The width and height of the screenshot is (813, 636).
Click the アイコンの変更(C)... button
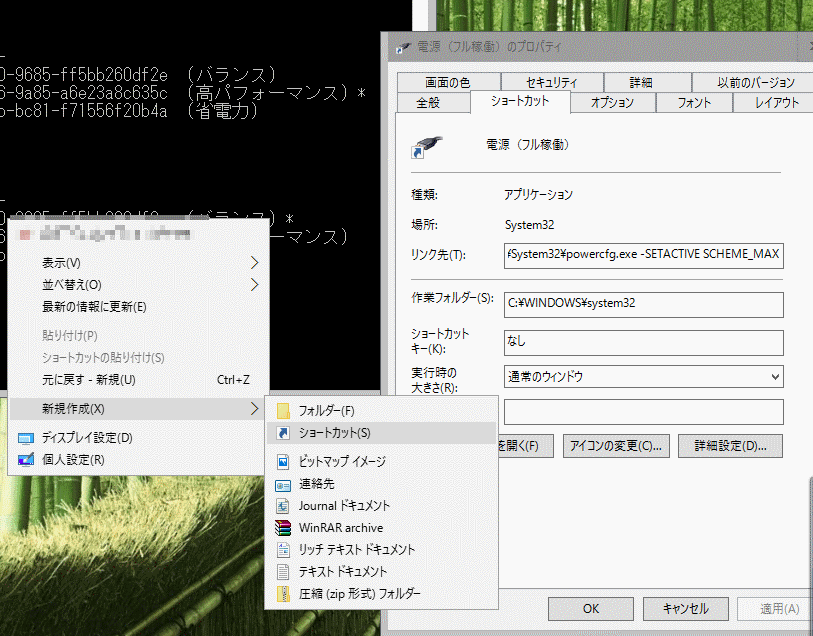coord(616,446)
